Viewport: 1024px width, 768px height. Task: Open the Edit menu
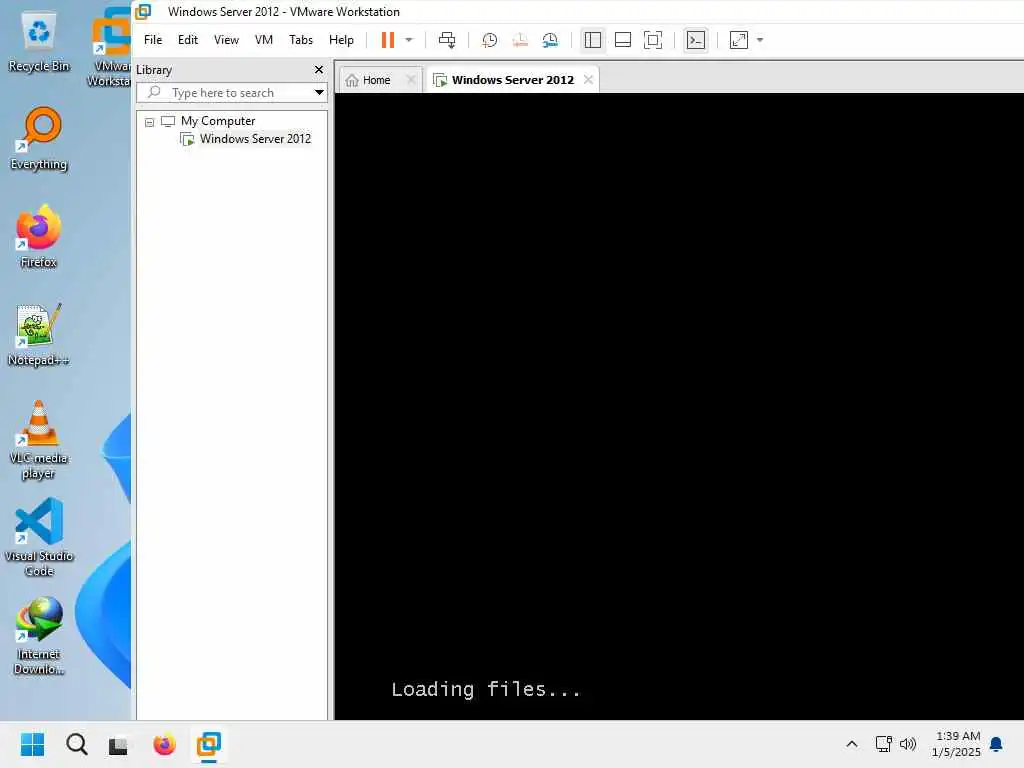point(187,40)
